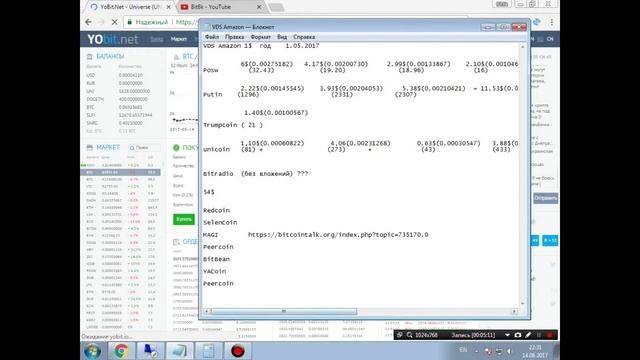Close the VDS Amazon Notepad window
Image resolution: width=640 pixels, height=360 pixels.
pos(519,27)
